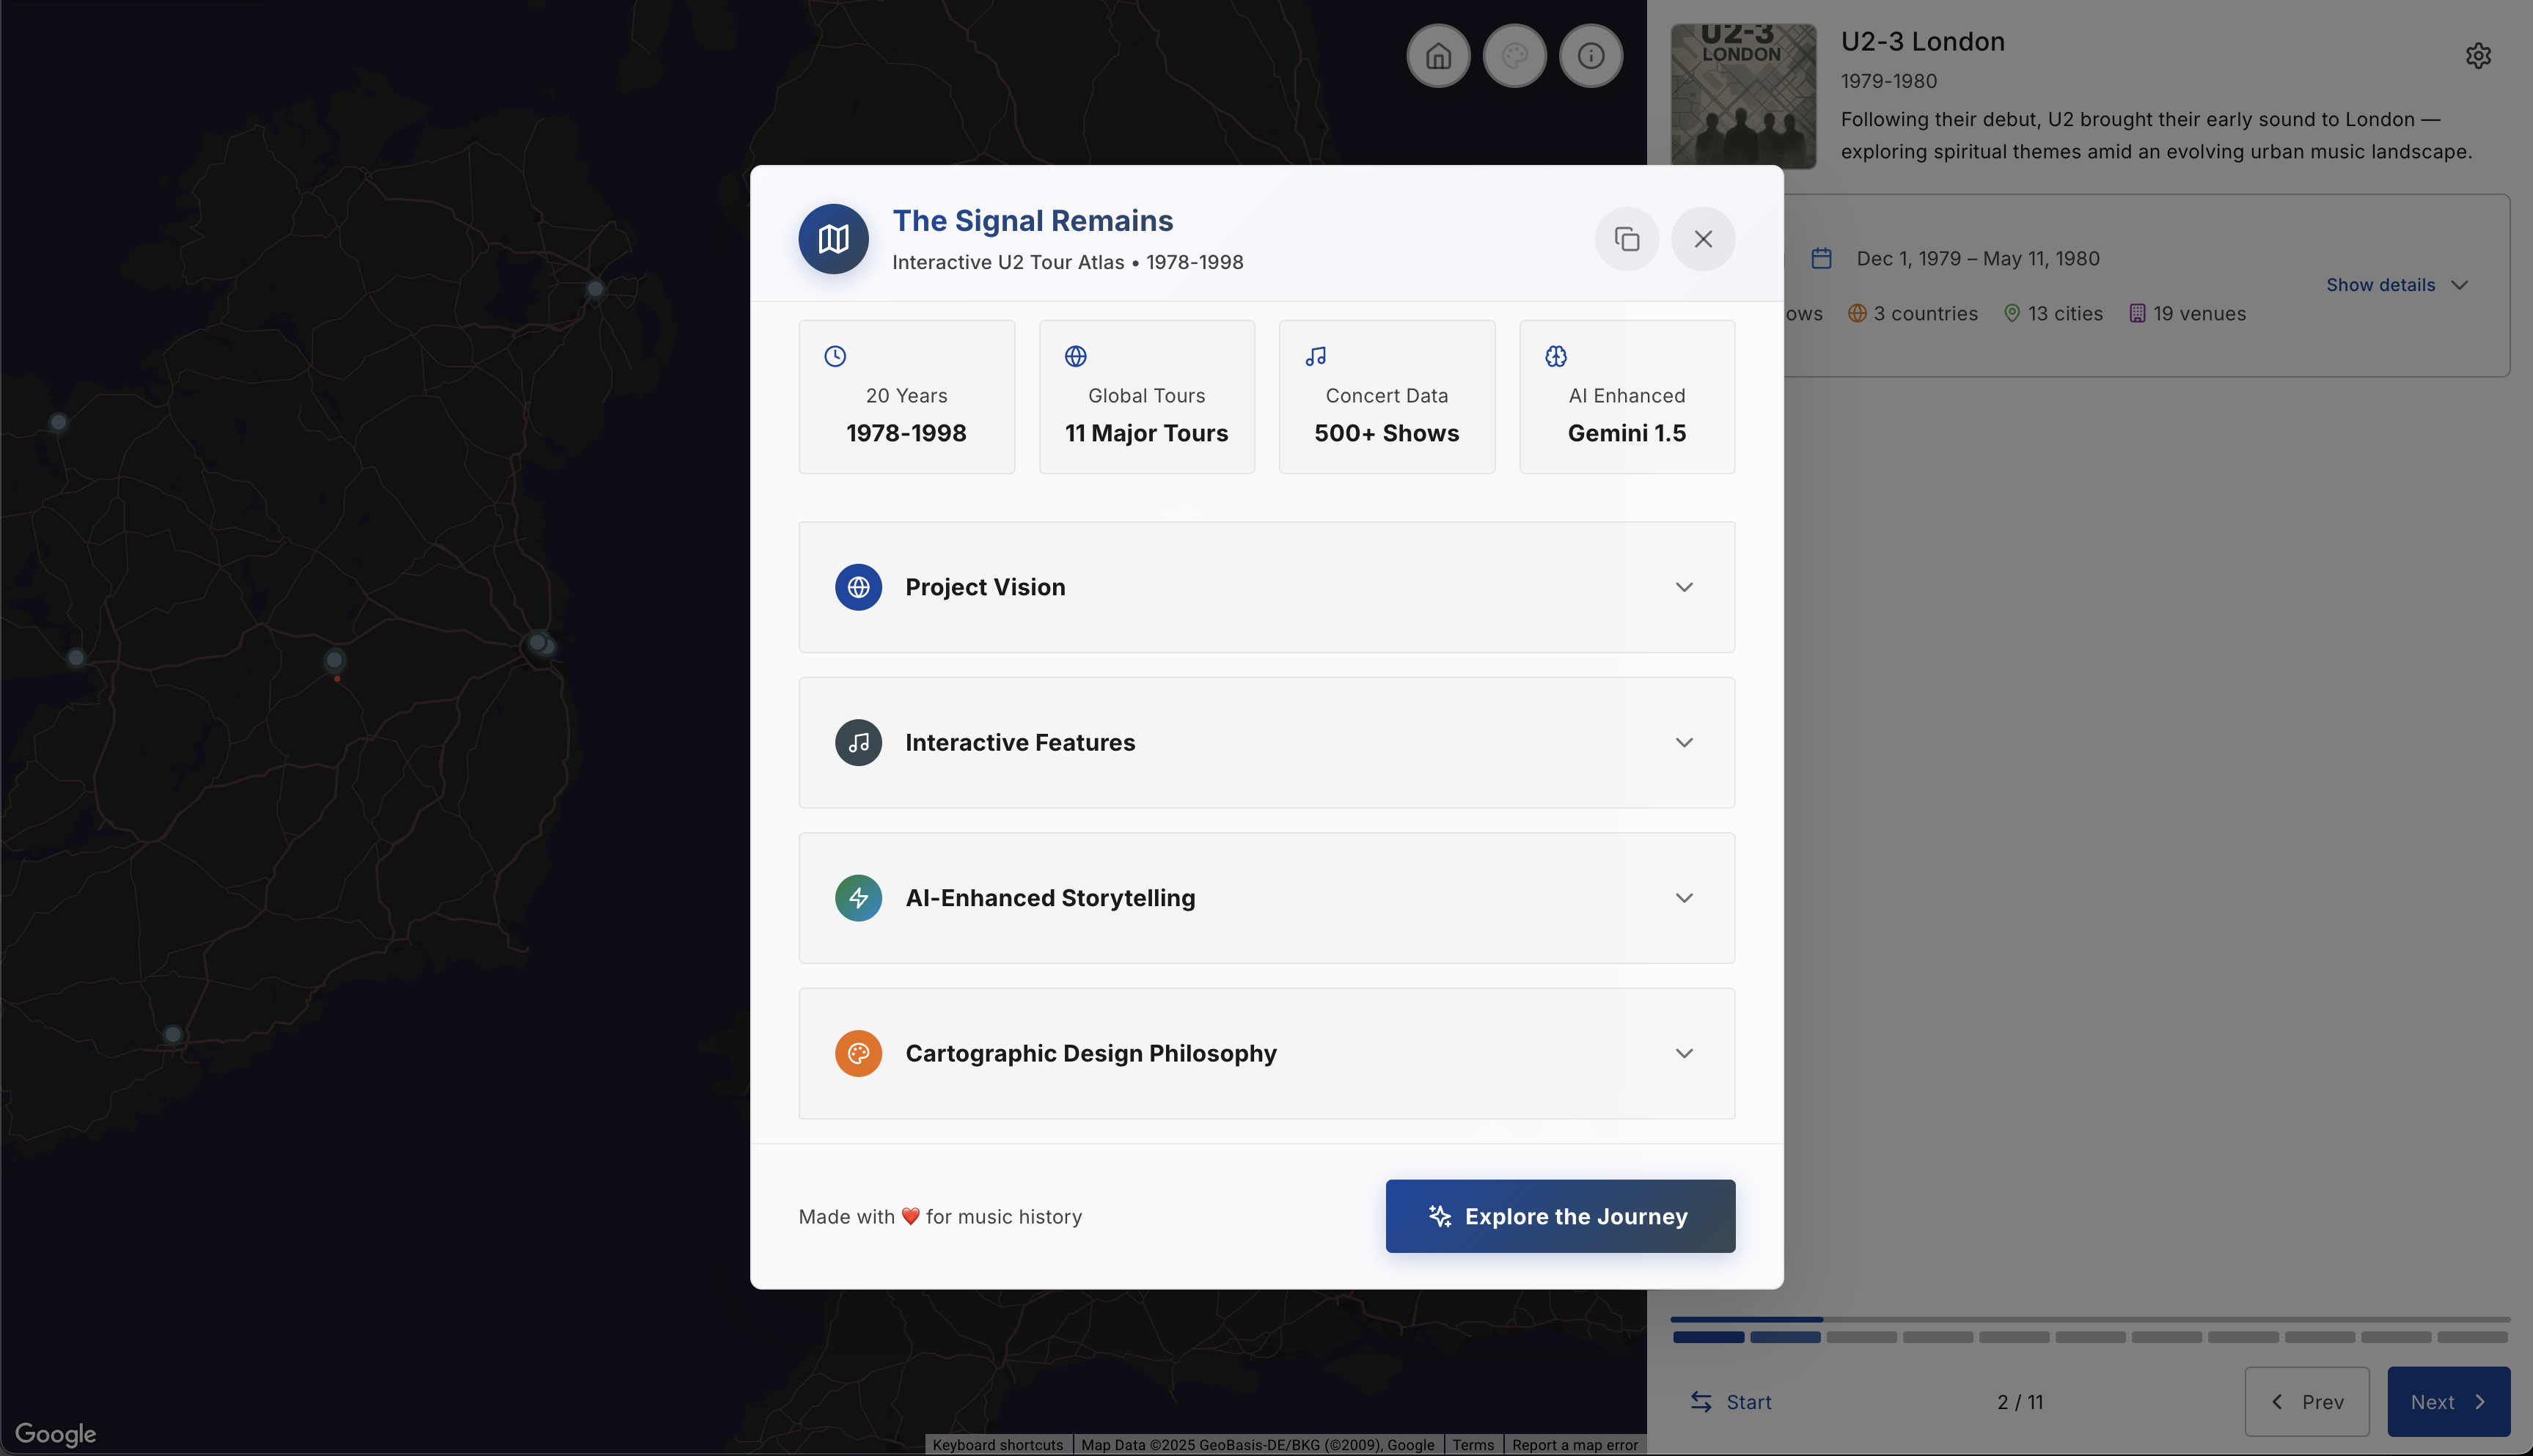Click the palette icon beside Cartographic Design Philosophy

858,1053
